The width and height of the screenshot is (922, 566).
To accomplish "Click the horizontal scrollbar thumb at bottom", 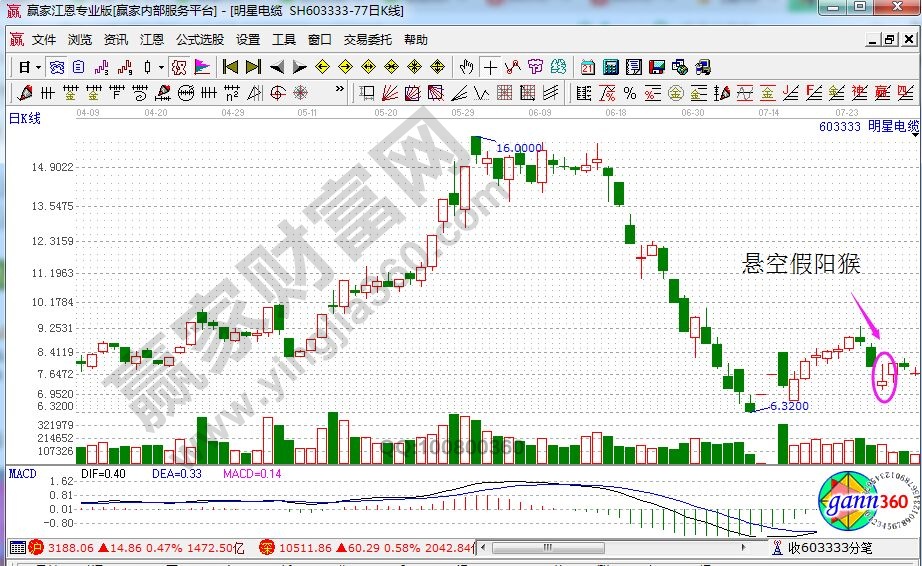I will 548,548.
